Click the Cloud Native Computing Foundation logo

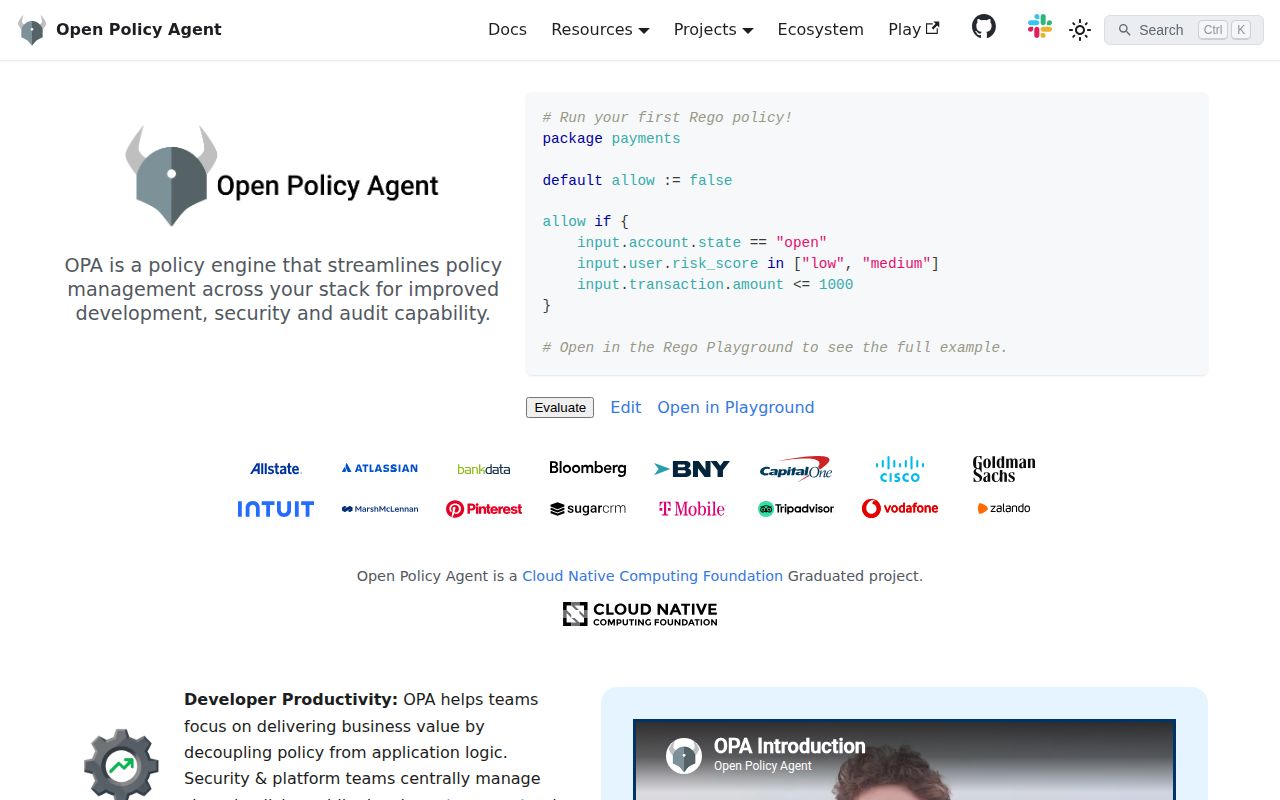pyautogui.click(x=640, y=614)
